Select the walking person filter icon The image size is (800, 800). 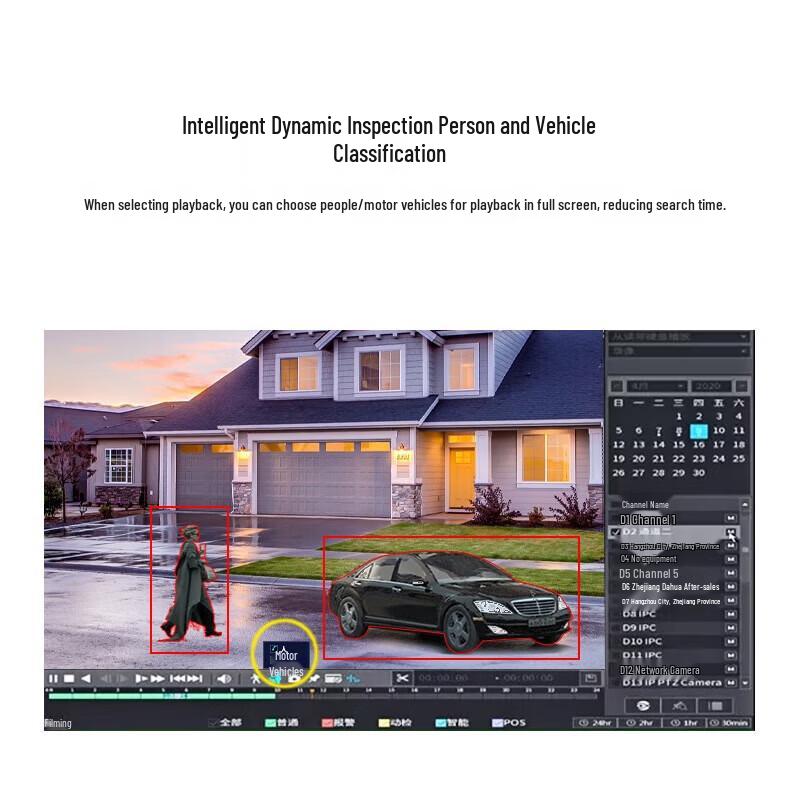(x=256, y=679)
